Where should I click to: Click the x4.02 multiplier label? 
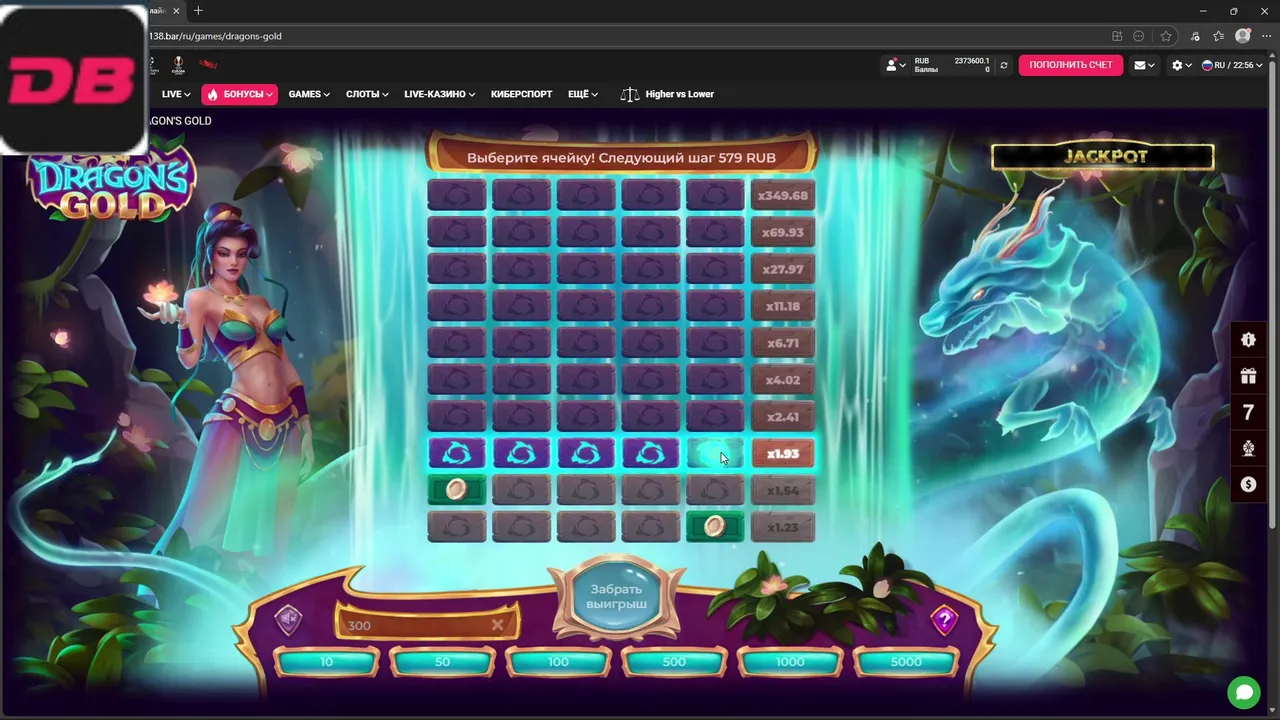782,380
